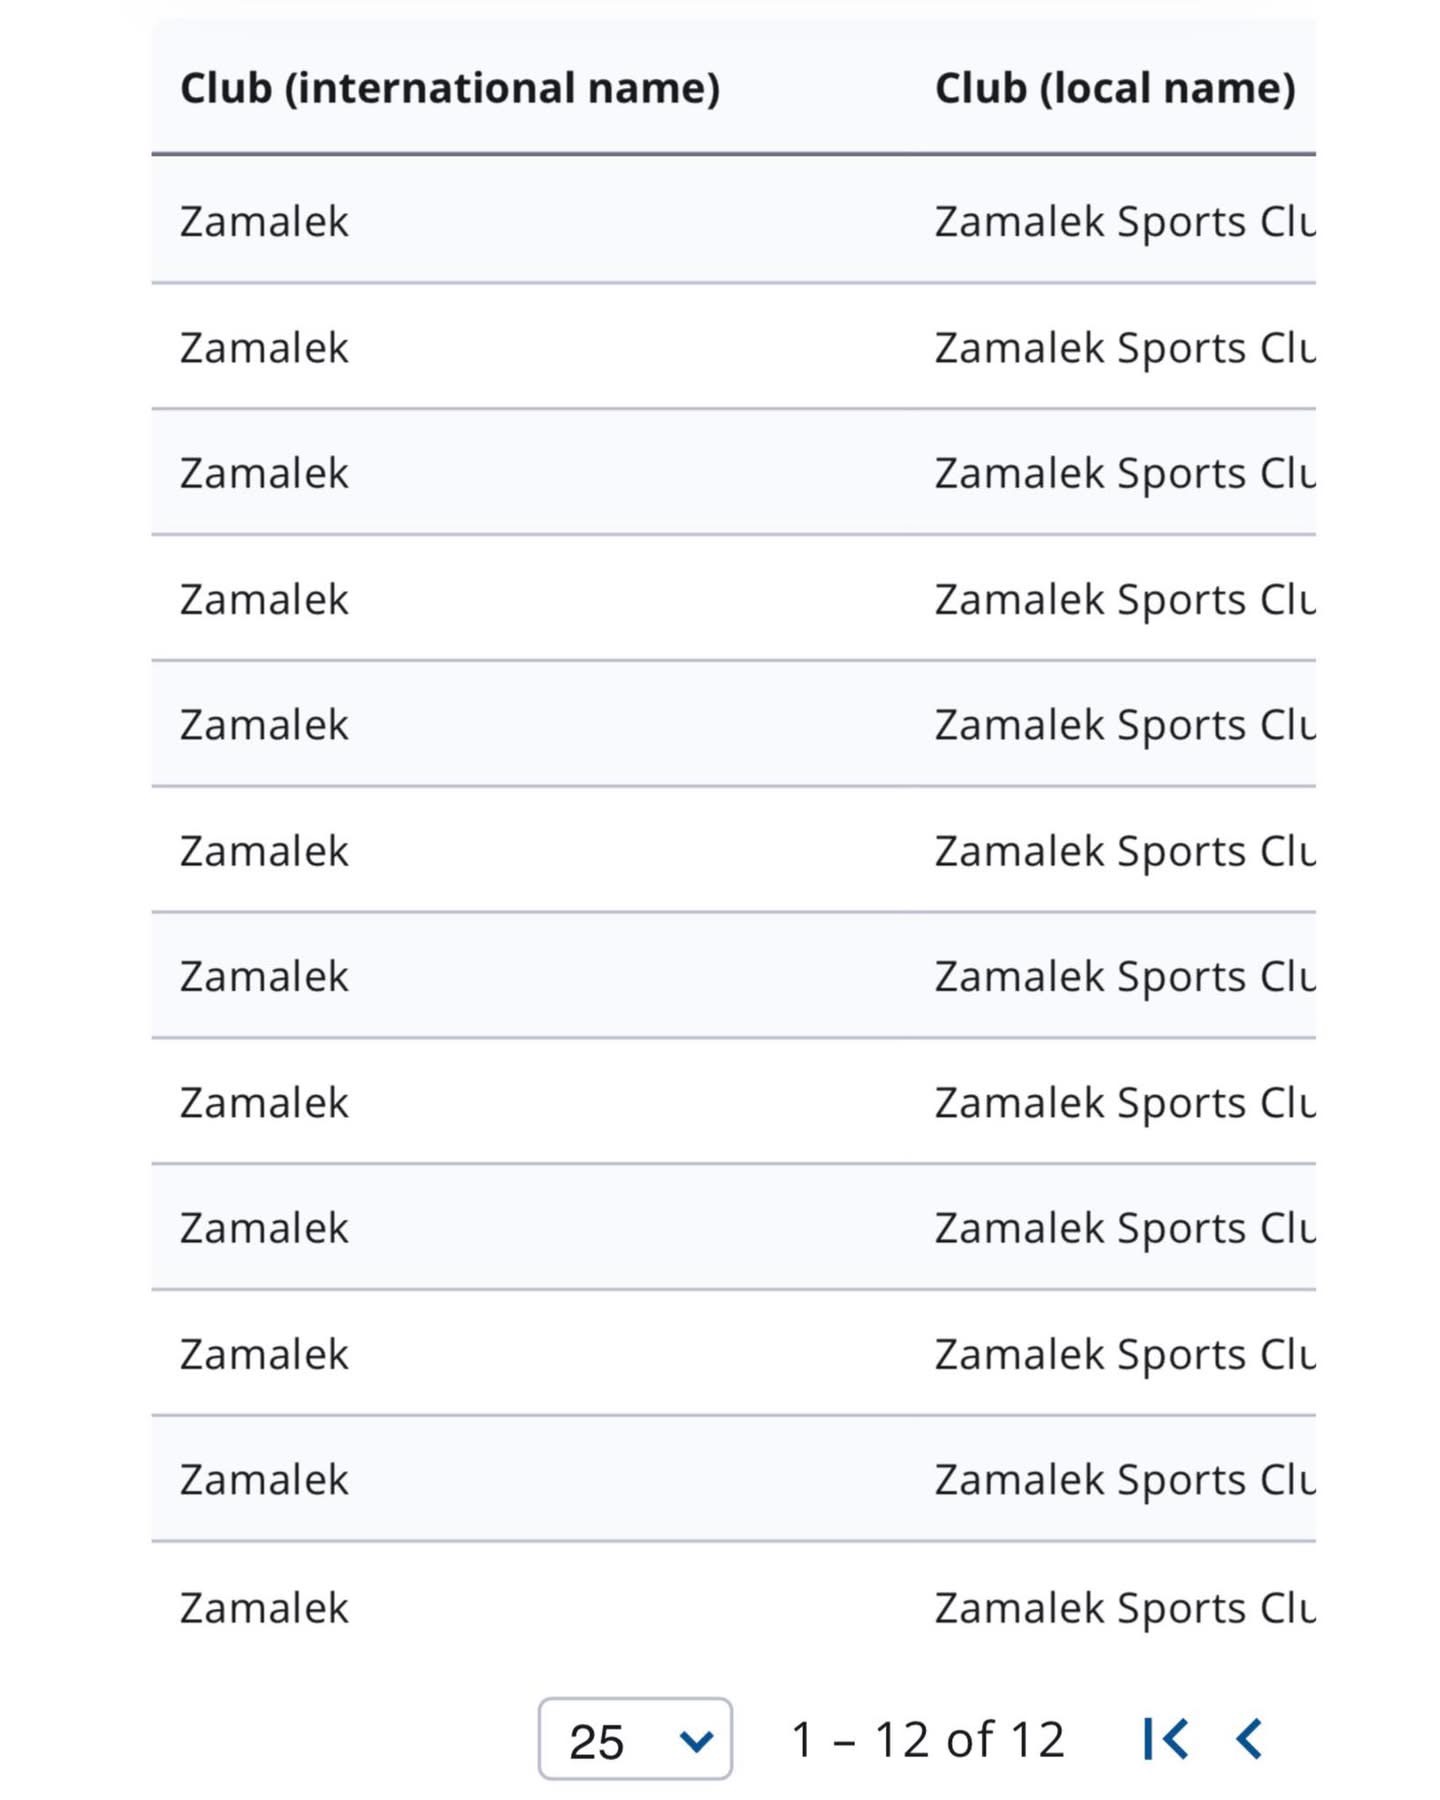Select the fourth row's Zamalek international name
1440x1800 pixels.
click(x=265, y=600)
